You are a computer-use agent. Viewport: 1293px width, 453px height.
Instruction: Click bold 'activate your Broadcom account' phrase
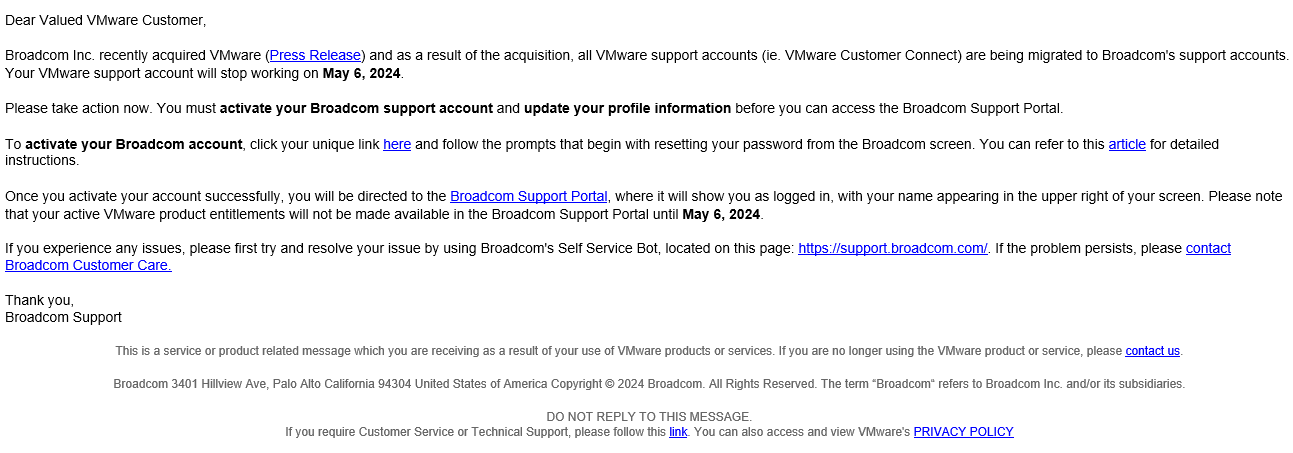tap(134, 144)
